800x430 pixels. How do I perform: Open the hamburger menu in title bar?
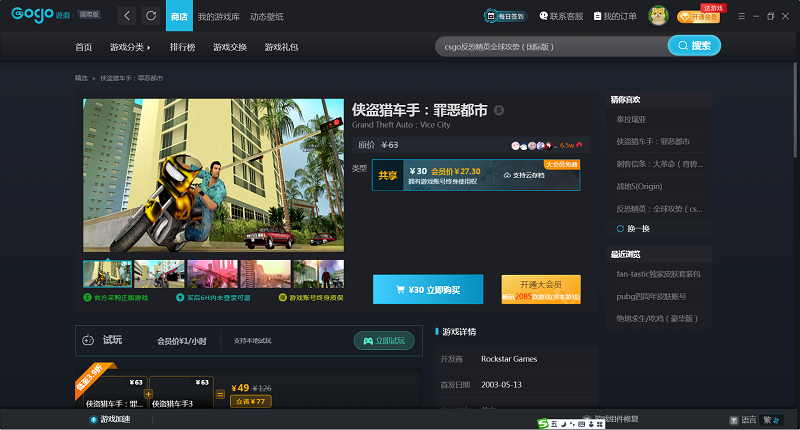pos(741,16)
